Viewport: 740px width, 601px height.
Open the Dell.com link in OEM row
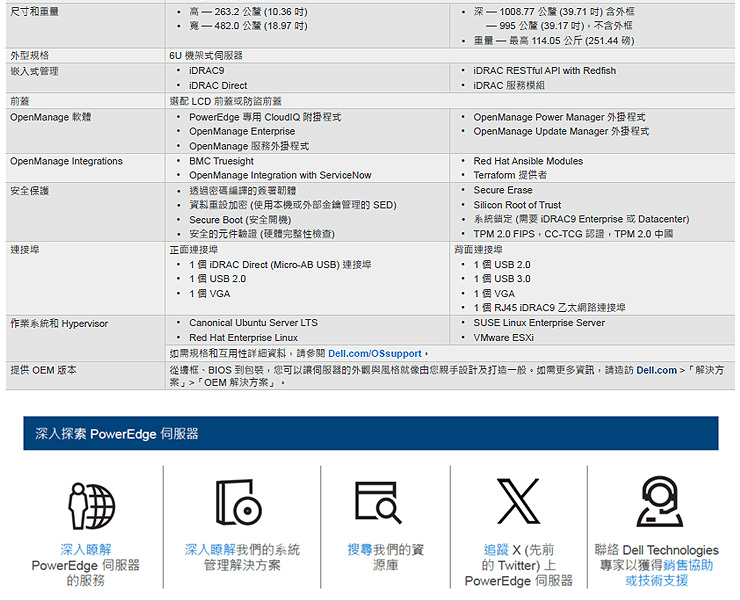click(656, 370)
